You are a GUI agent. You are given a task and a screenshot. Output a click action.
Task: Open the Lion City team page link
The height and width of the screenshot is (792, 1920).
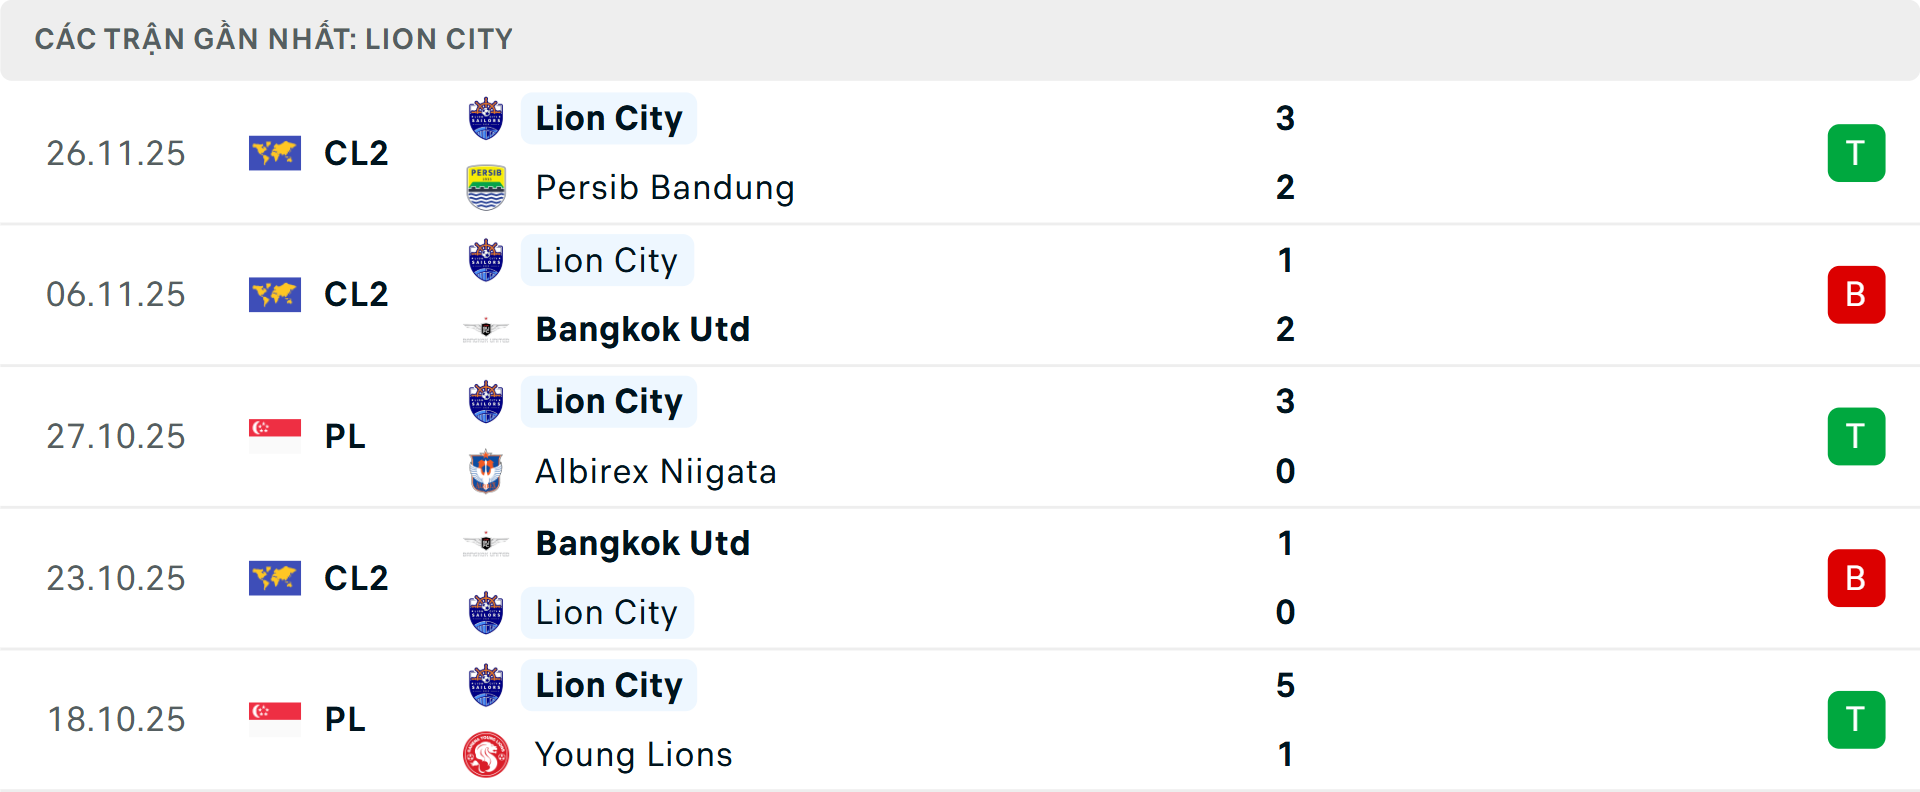click(609, 117)
